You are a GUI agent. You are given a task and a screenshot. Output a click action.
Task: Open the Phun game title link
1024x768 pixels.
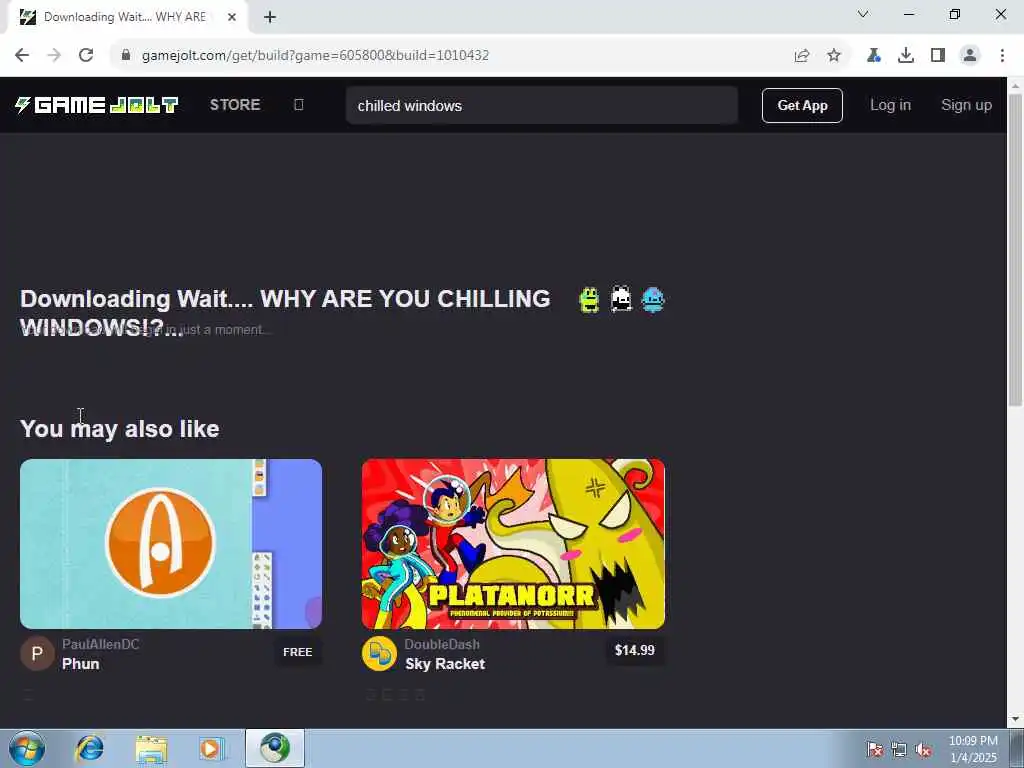tap(80, 664)
